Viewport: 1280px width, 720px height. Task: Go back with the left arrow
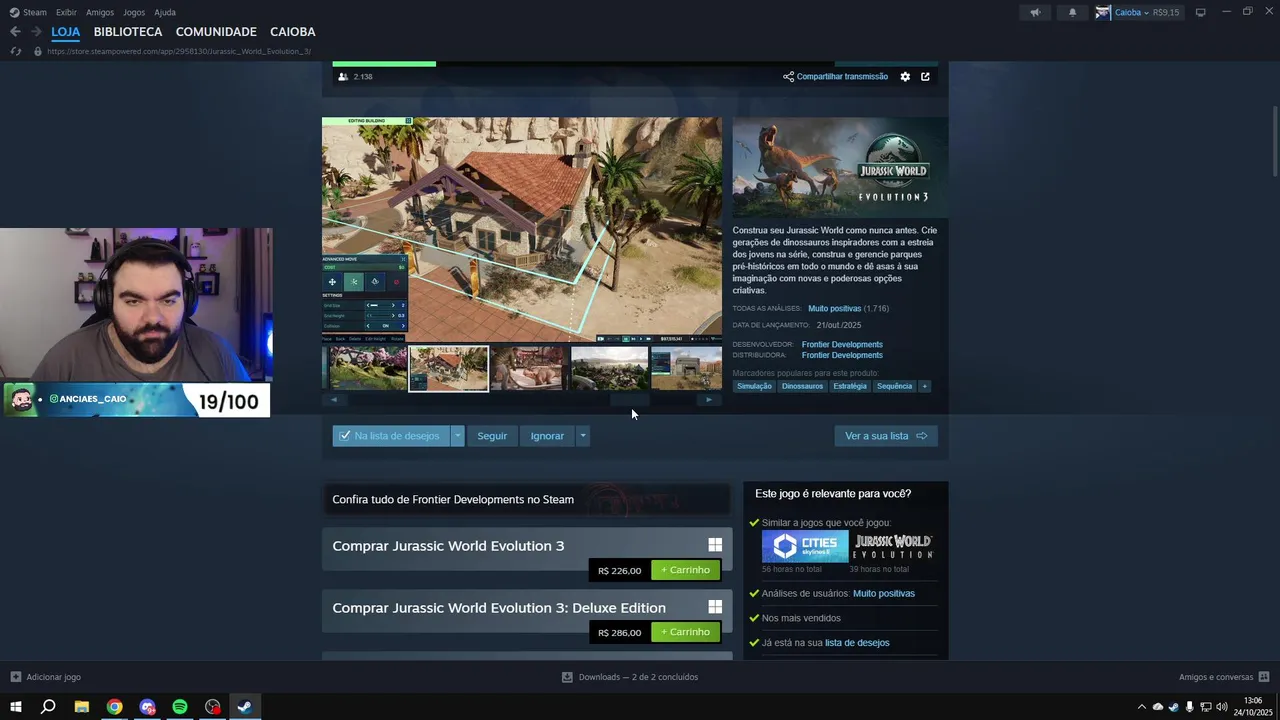(x=15, y=32)
